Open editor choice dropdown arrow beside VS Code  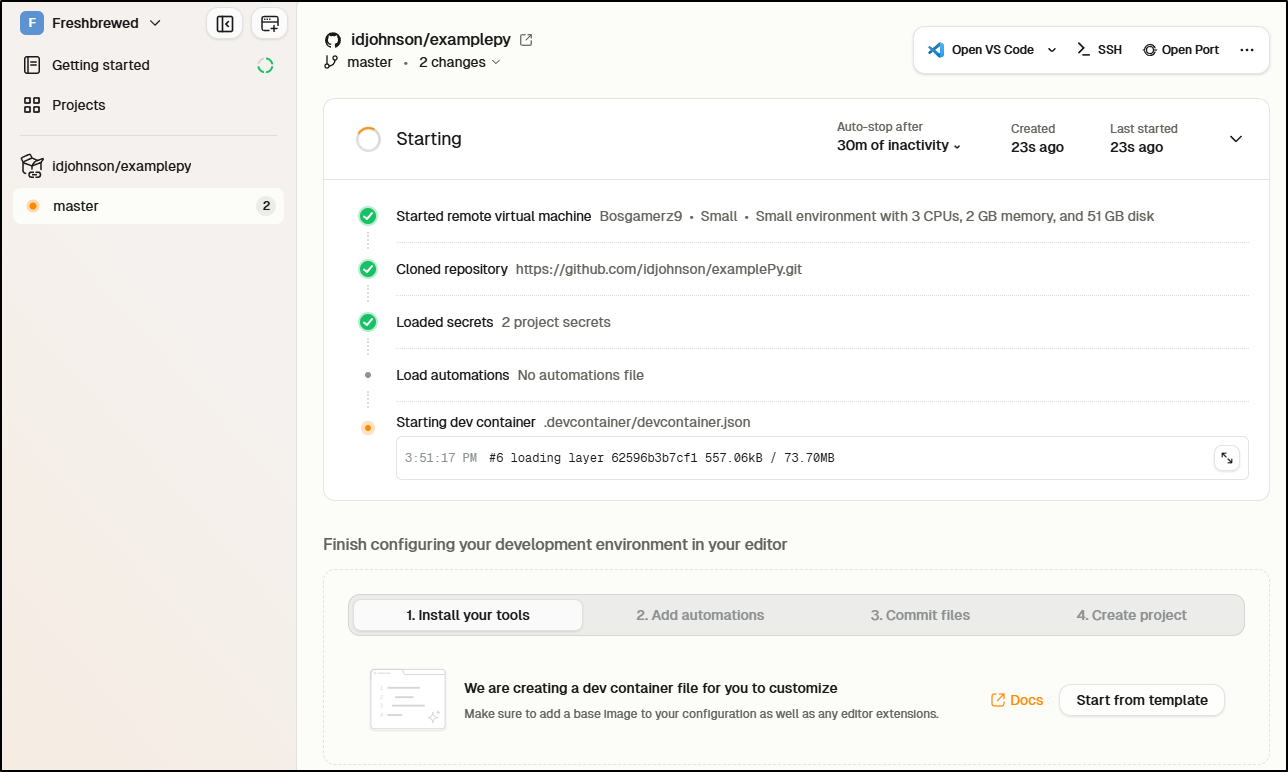1052,49
